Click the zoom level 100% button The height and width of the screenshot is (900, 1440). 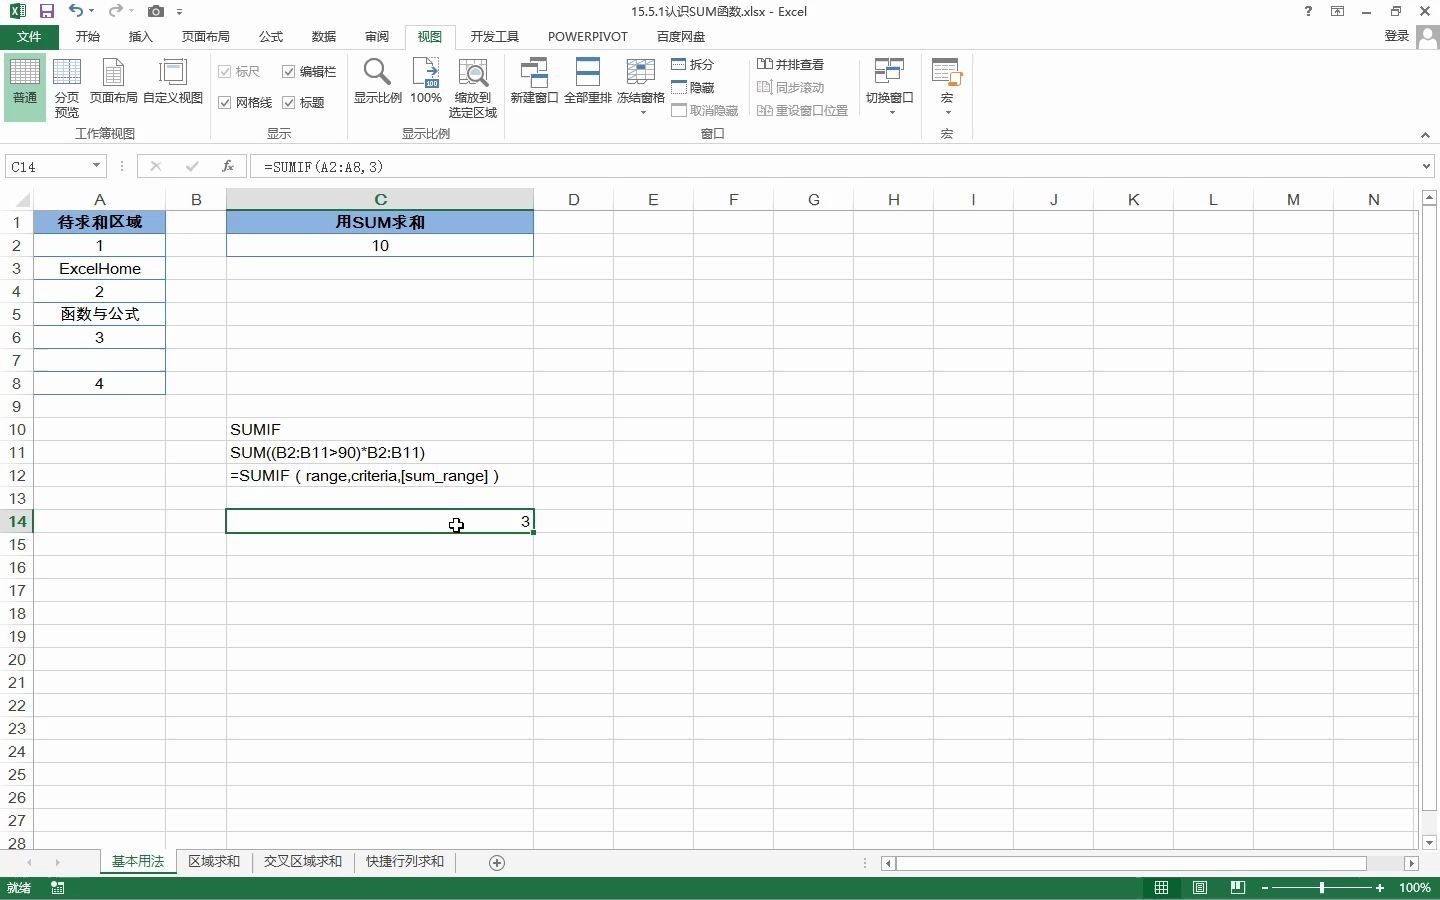[x=1415, y=888]
